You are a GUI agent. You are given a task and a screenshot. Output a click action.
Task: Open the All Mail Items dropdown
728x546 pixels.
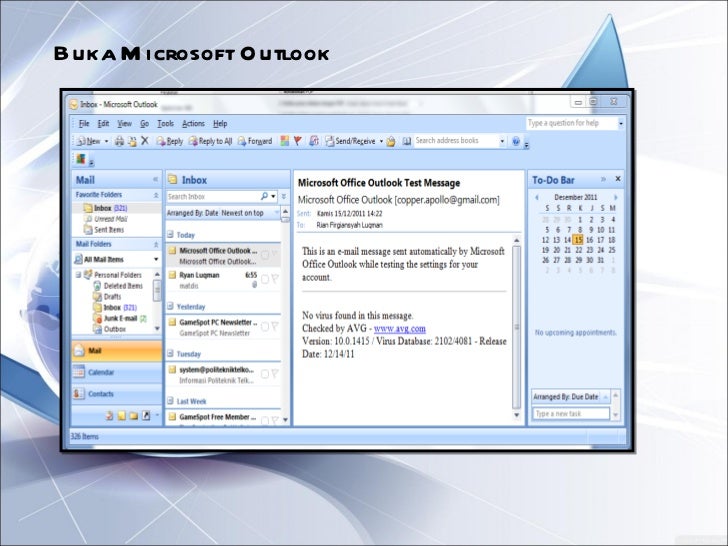(x=156, y=259)
